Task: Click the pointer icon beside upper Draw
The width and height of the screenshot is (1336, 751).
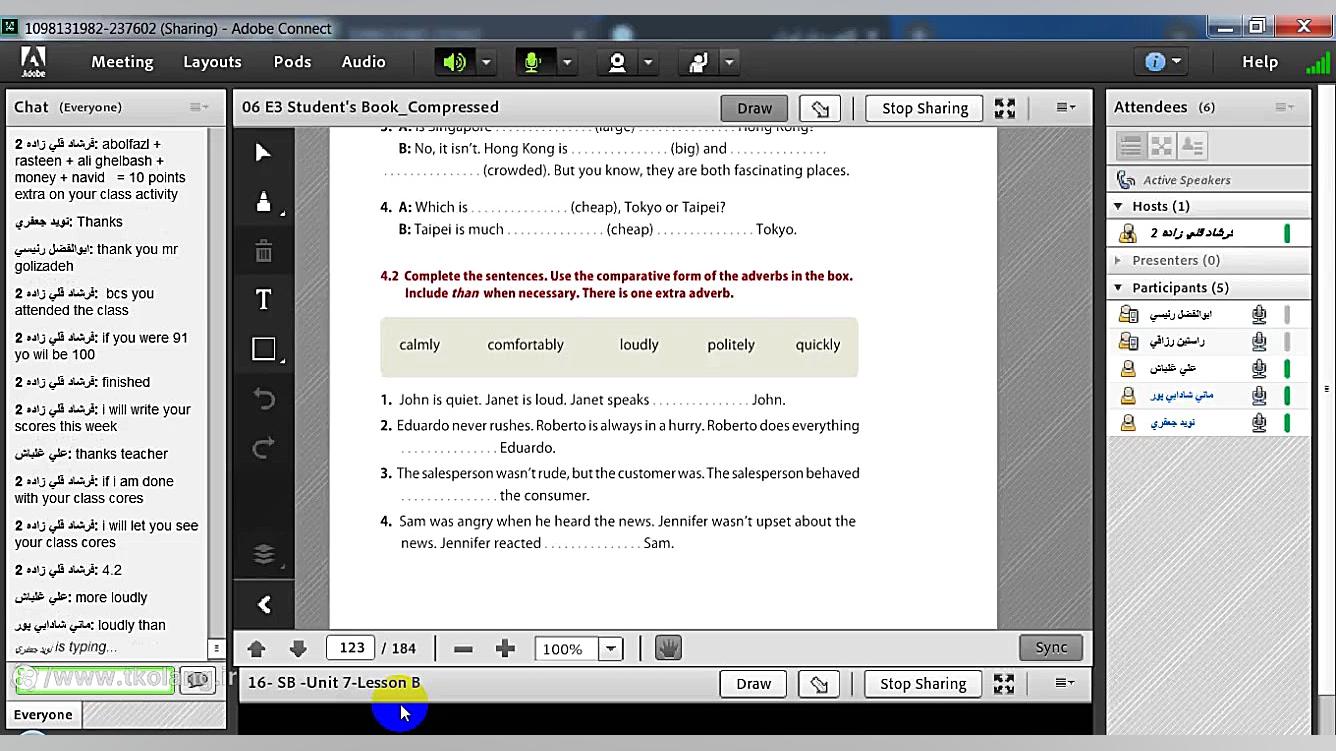Action: 820,108
